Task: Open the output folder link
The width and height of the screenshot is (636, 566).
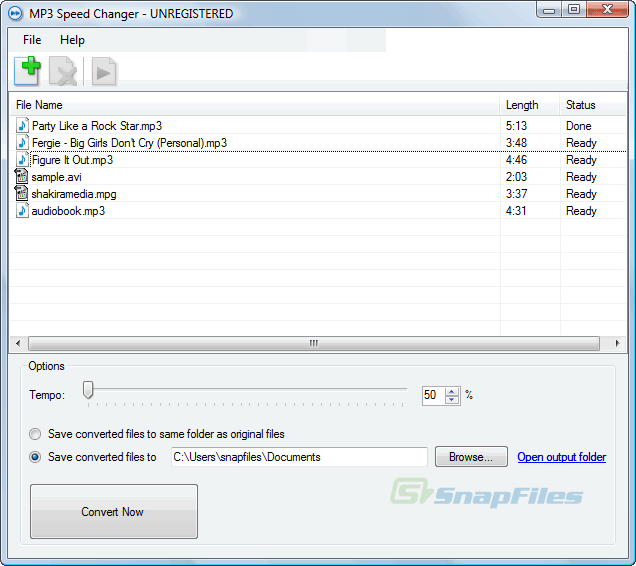Action: point(561,457)
